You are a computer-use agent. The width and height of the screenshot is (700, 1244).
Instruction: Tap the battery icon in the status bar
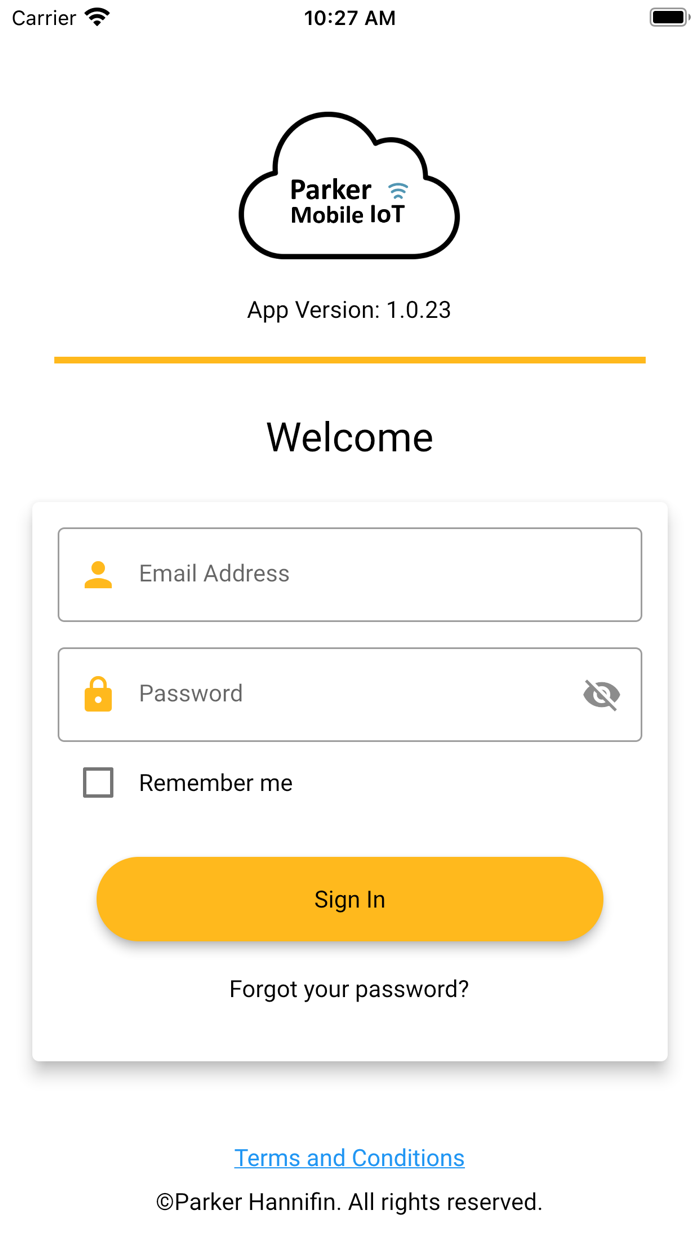click(669, 17)
